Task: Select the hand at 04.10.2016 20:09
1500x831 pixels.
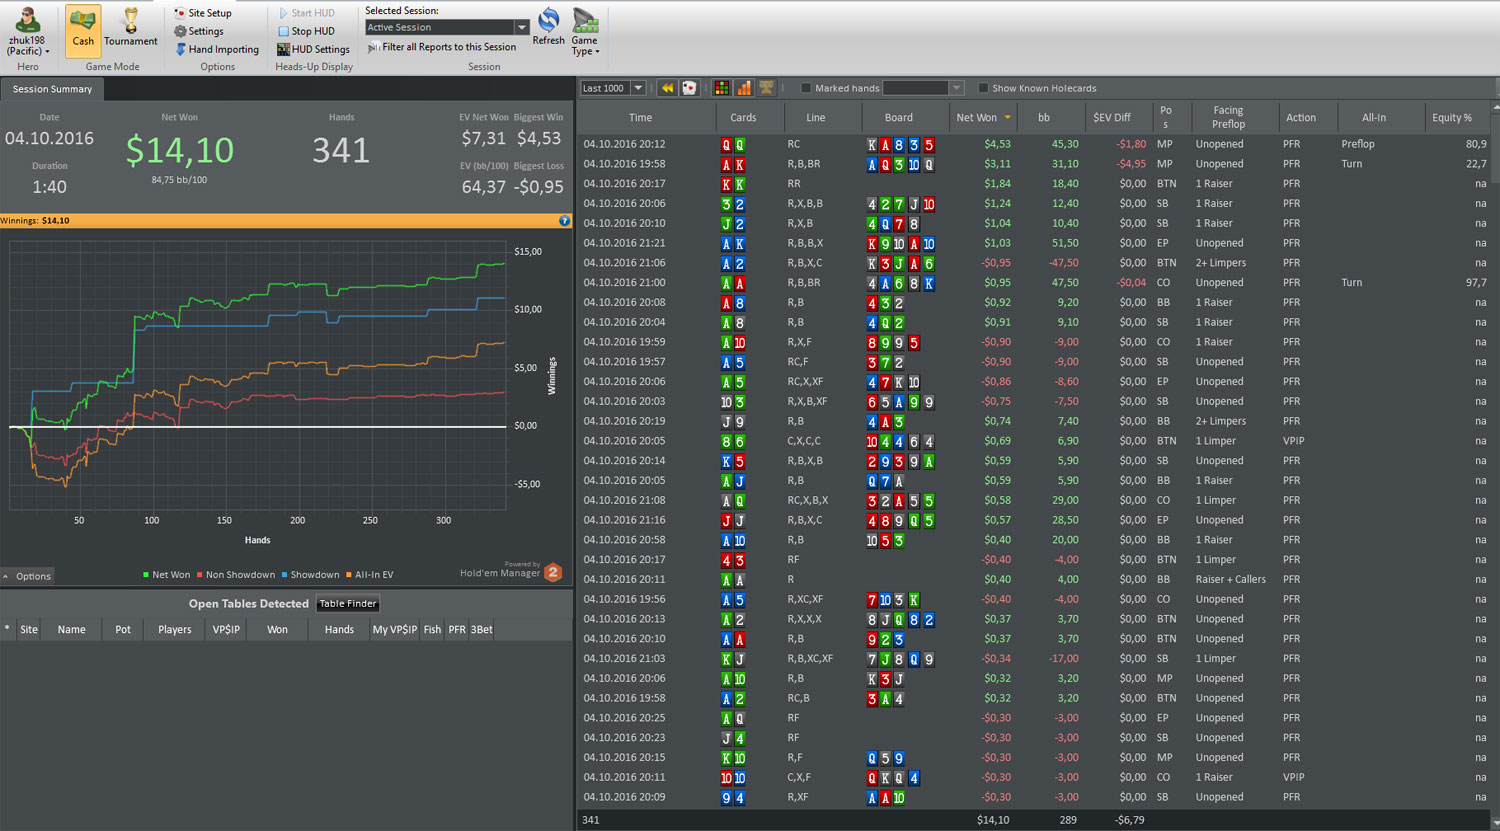Action: coord(1035,797)
